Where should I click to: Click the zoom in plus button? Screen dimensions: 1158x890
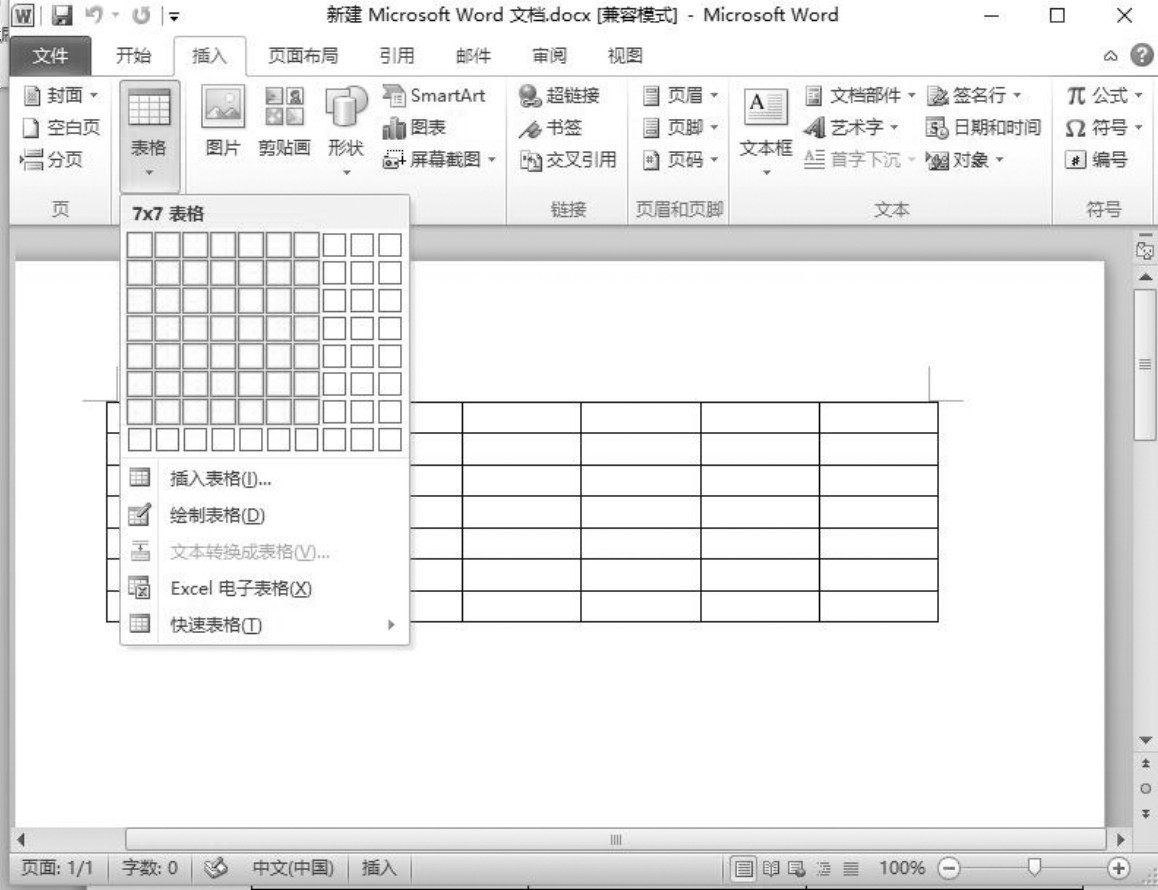click(x=1118, y=868)
